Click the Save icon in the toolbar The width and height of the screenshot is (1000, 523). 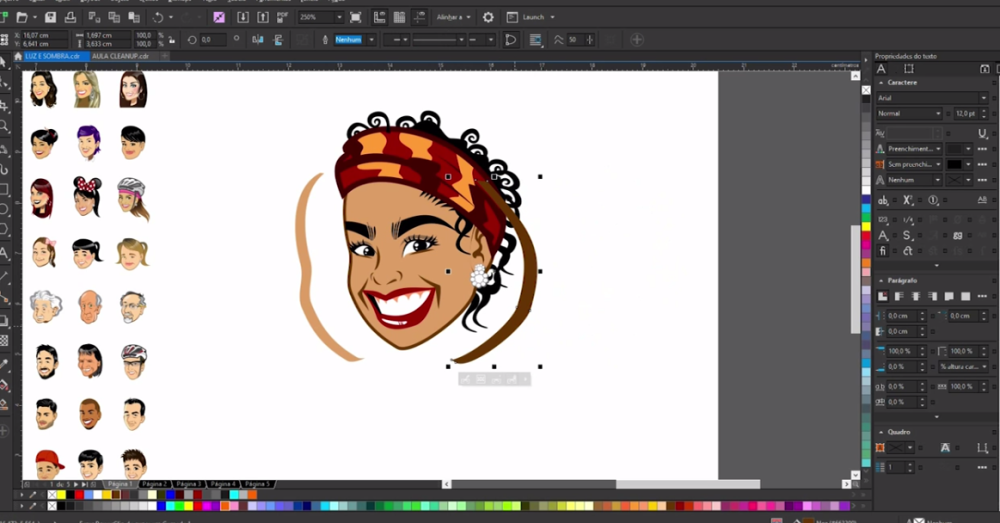click(x=50, y=17)
